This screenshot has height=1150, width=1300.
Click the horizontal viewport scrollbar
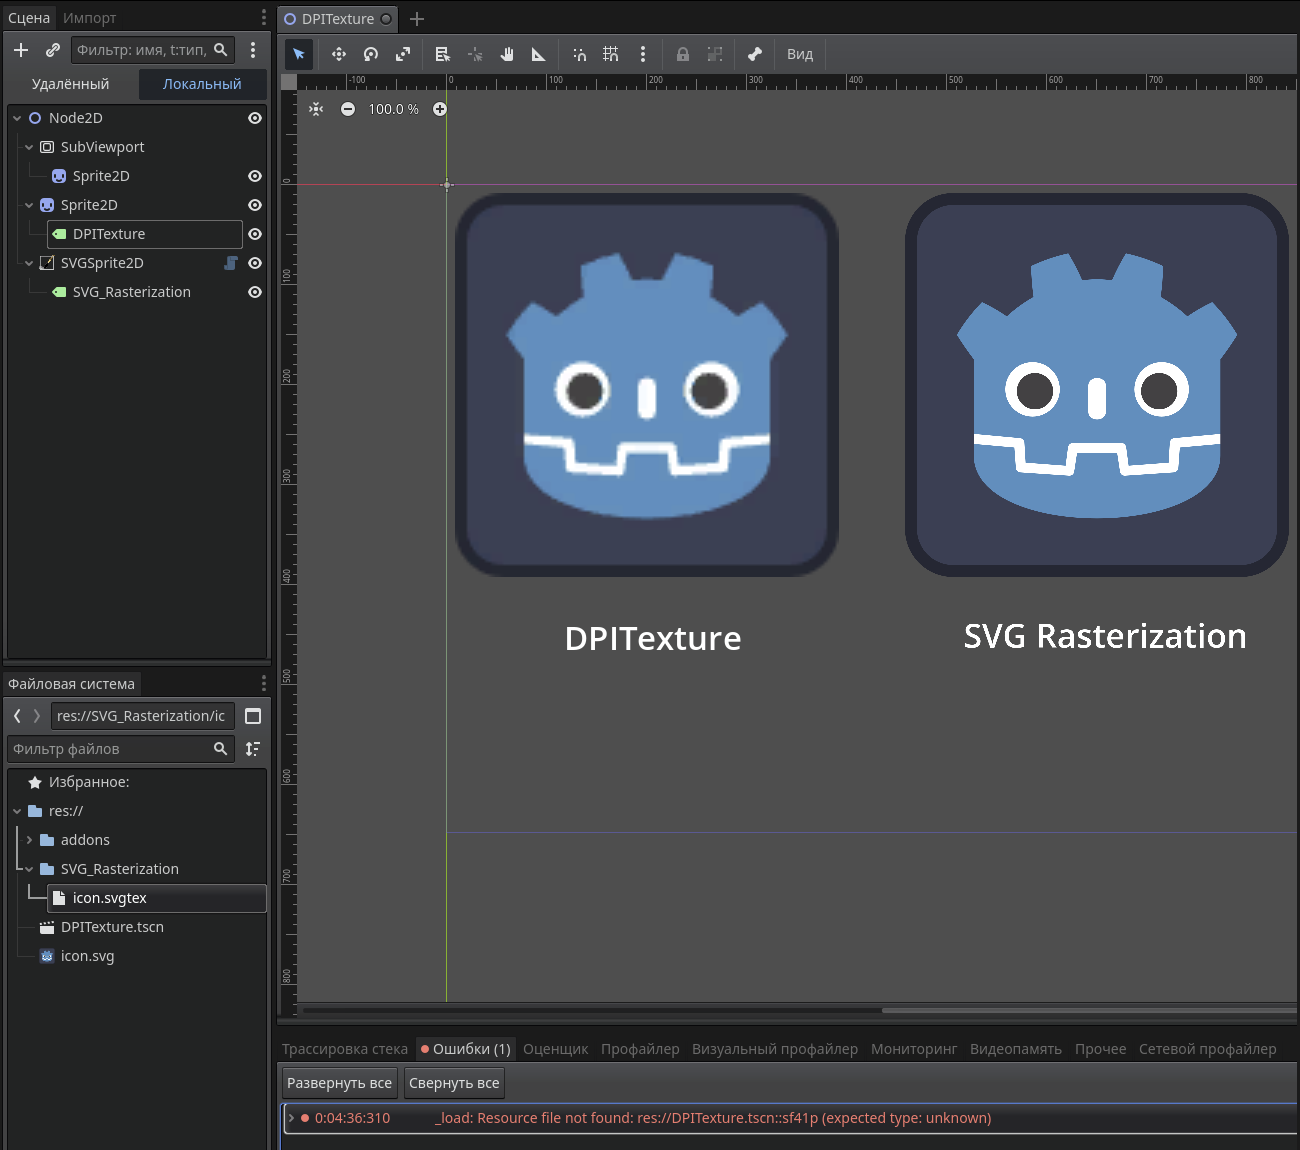tap(1088, 1010)
